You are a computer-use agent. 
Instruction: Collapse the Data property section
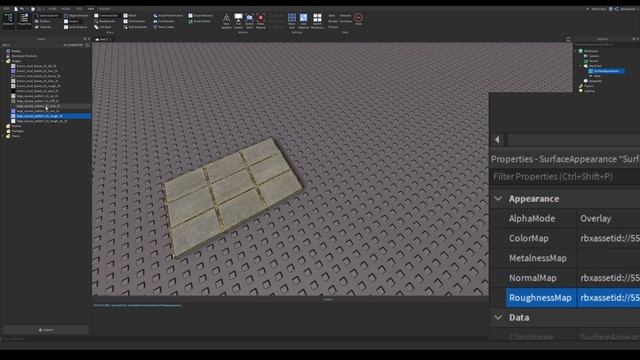[x=498, y=317]
